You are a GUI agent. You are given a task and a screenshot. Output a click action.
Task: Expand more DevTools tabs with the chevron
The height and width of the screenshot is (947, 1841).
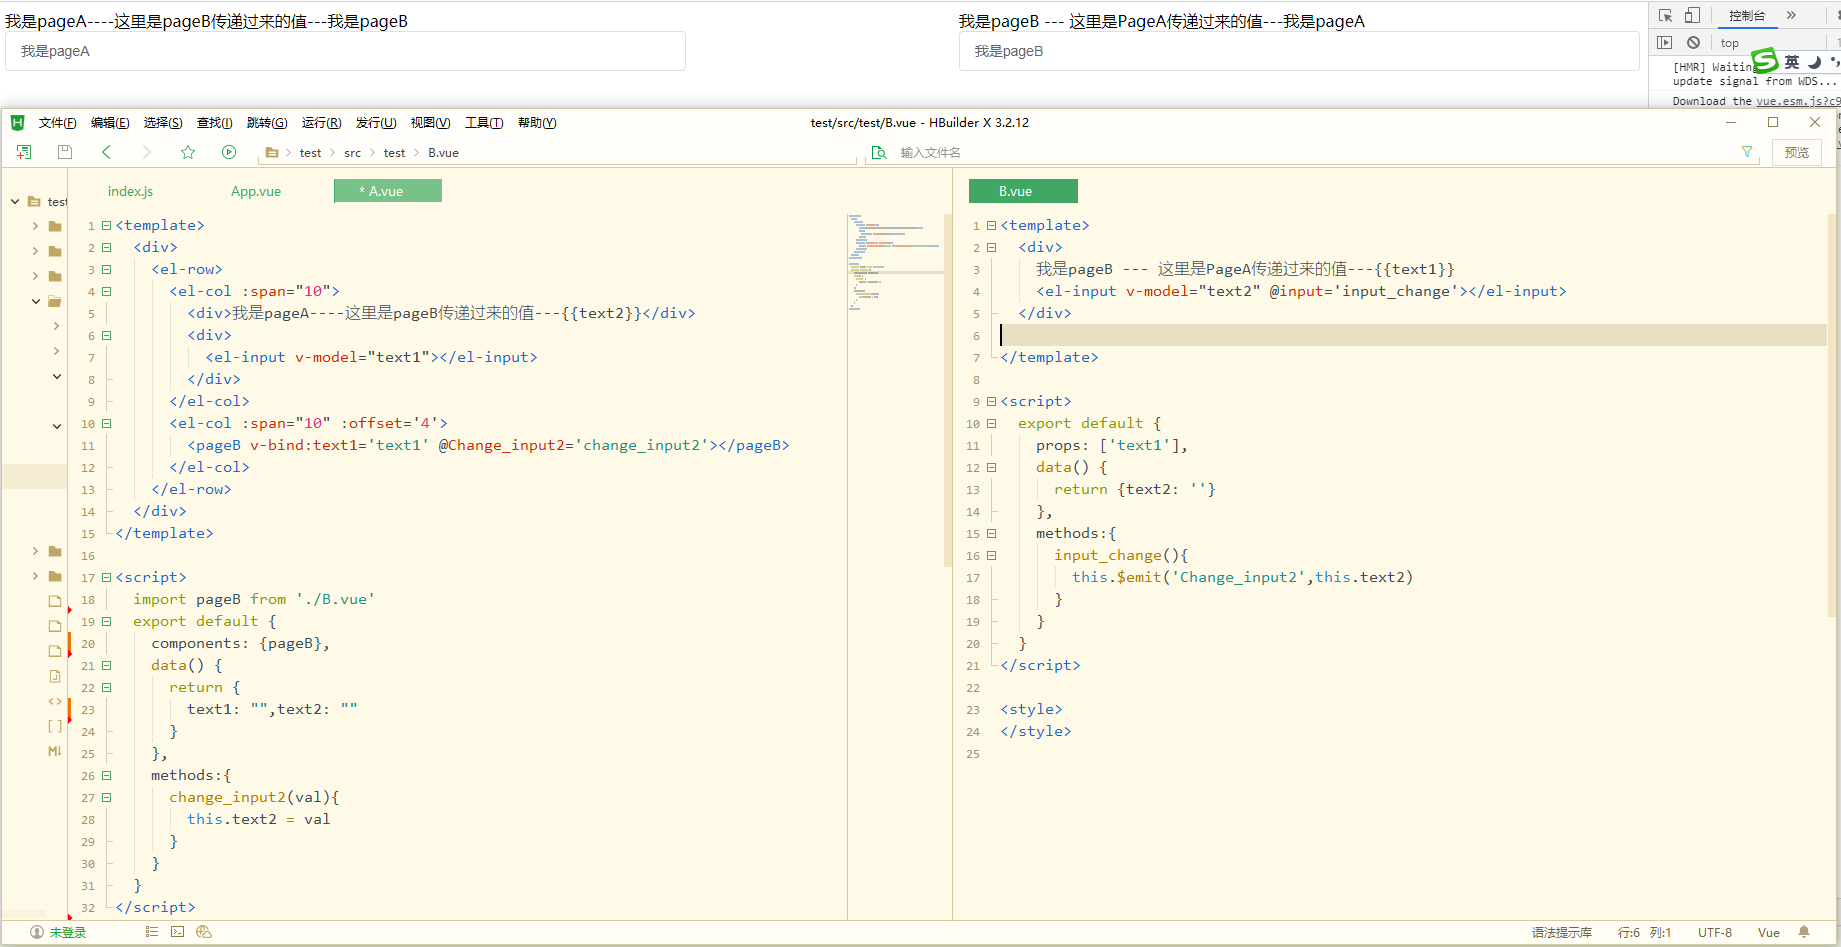click(x=1791, y=15)
